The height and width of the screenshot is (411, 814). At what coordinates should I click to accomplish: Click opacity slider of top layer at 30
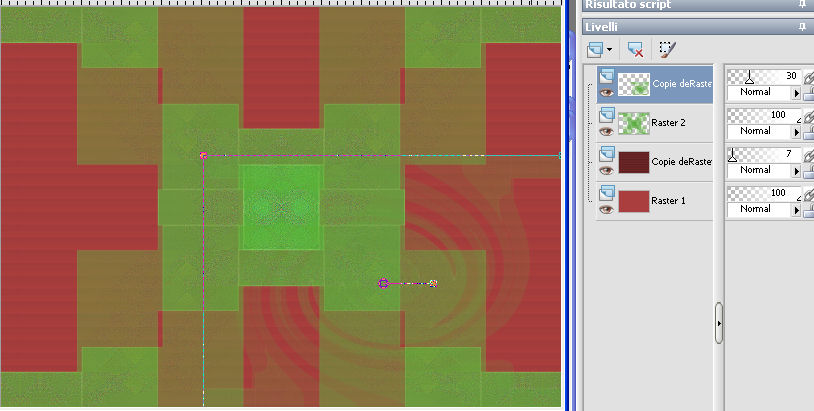(764, 77)
